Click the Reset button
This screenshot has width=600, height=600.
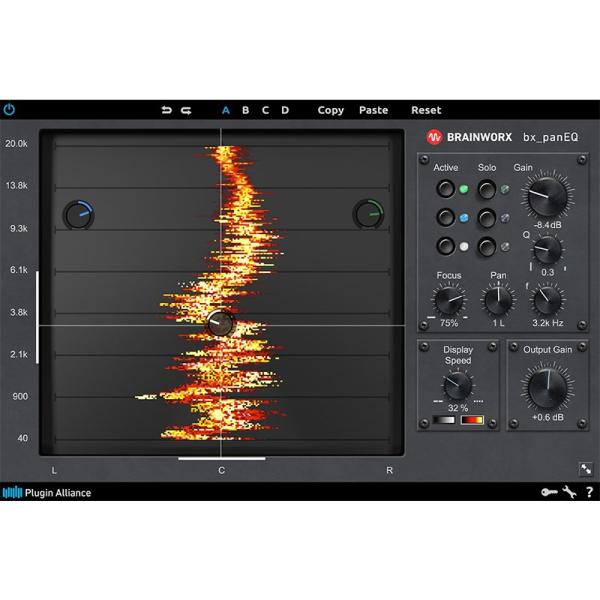point(426,110)
